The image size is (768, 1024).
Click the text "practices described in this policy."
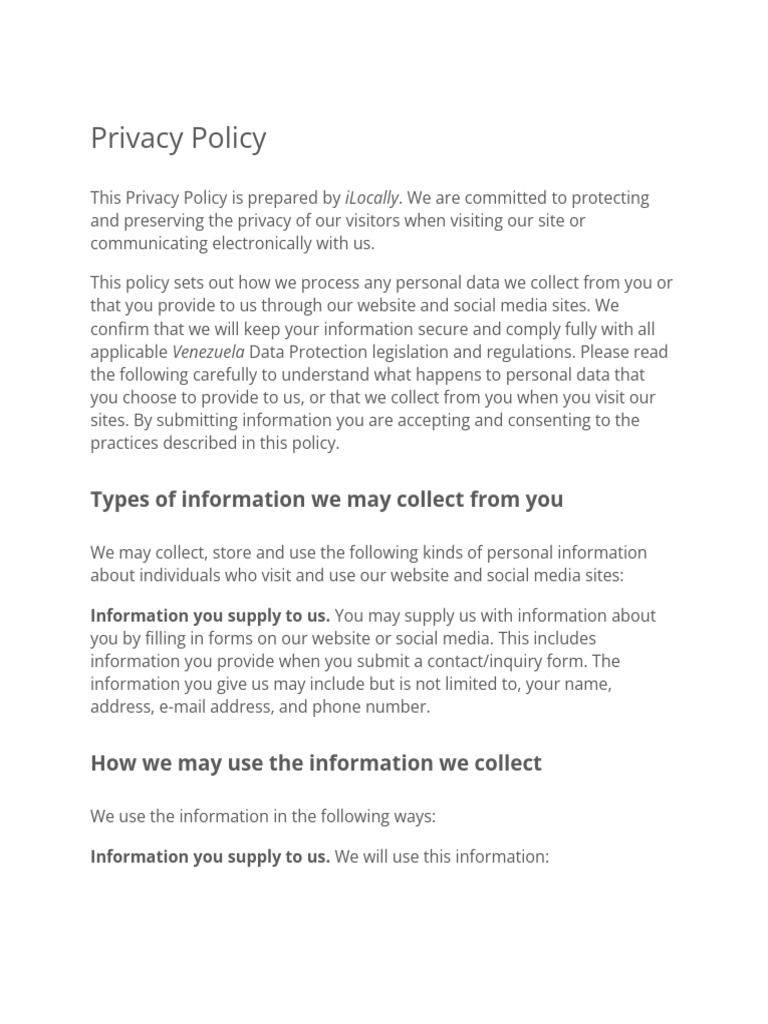tap(215, 443)
